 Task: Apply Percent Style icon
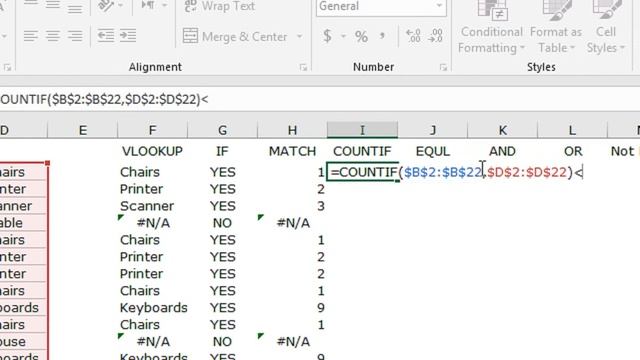click(x=361, y=37)
